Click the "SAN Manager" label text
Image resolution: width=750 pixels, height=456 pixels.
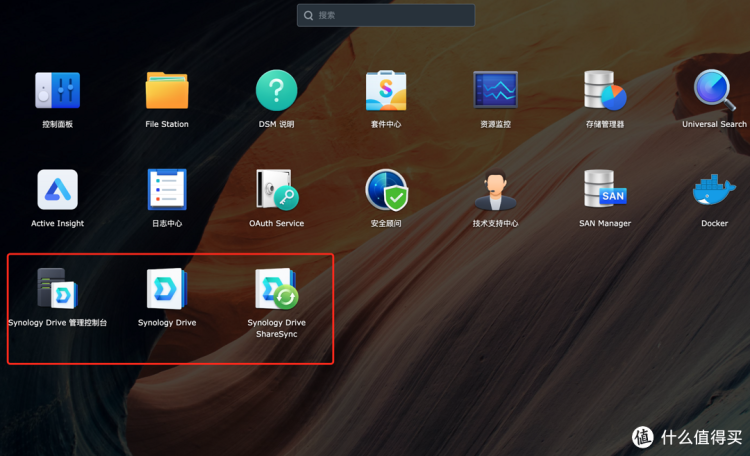click(605, 223)
